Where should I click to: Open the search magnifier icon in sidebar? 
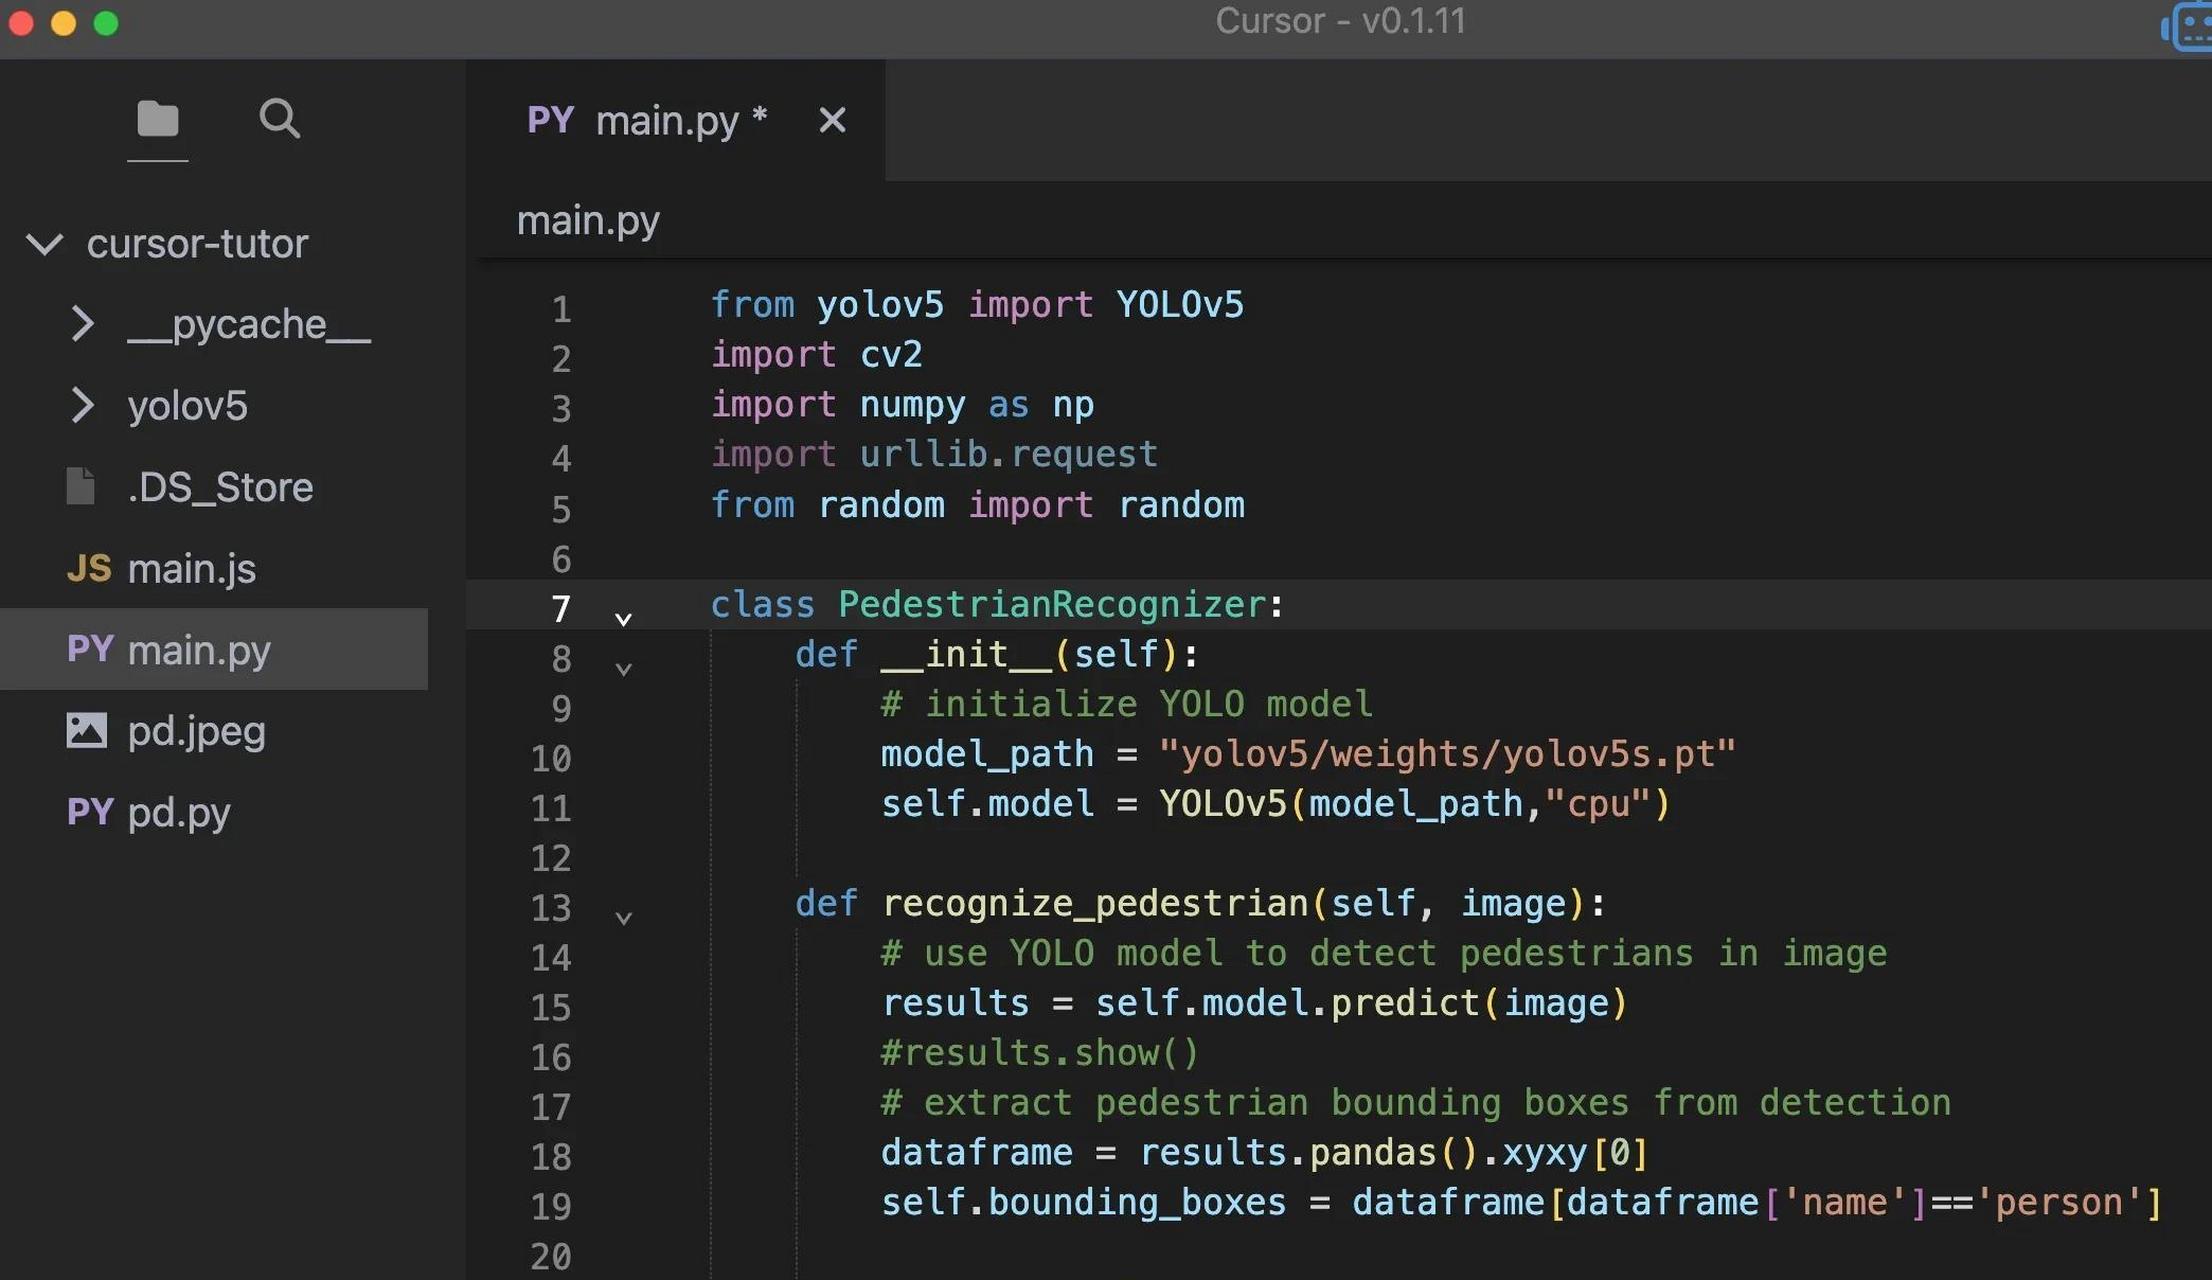(279, 119)
